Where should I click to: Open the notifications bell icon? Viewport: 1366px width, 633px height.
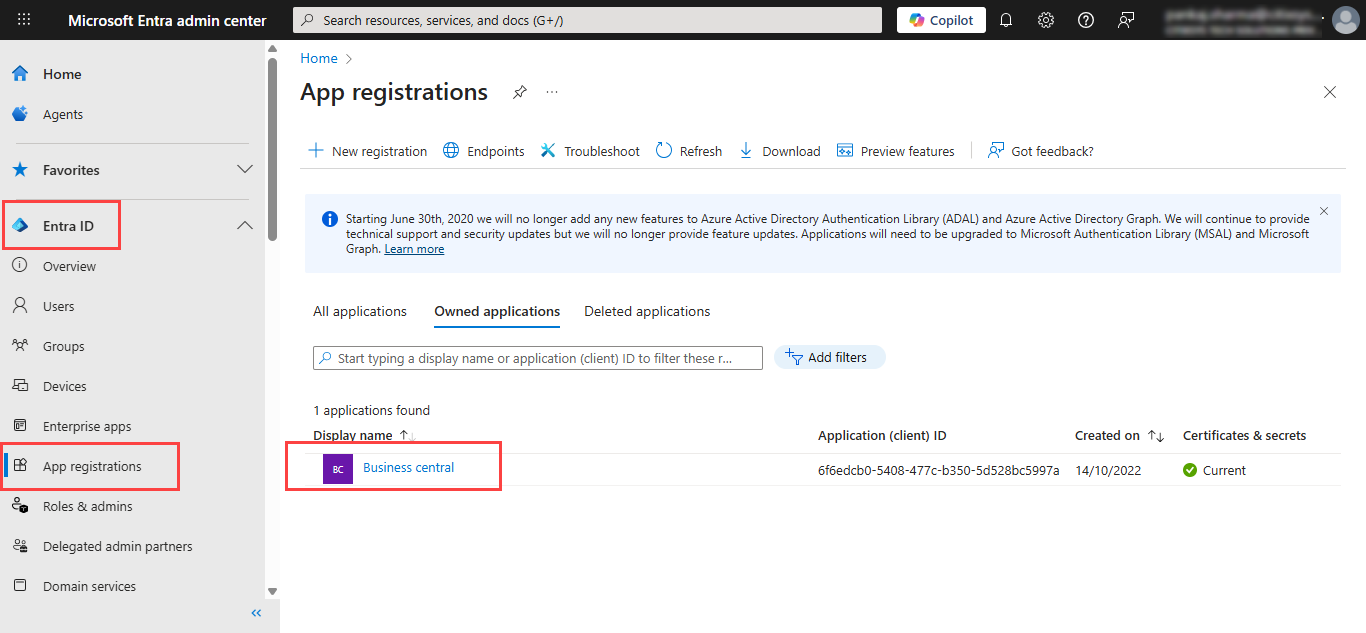1006,20
